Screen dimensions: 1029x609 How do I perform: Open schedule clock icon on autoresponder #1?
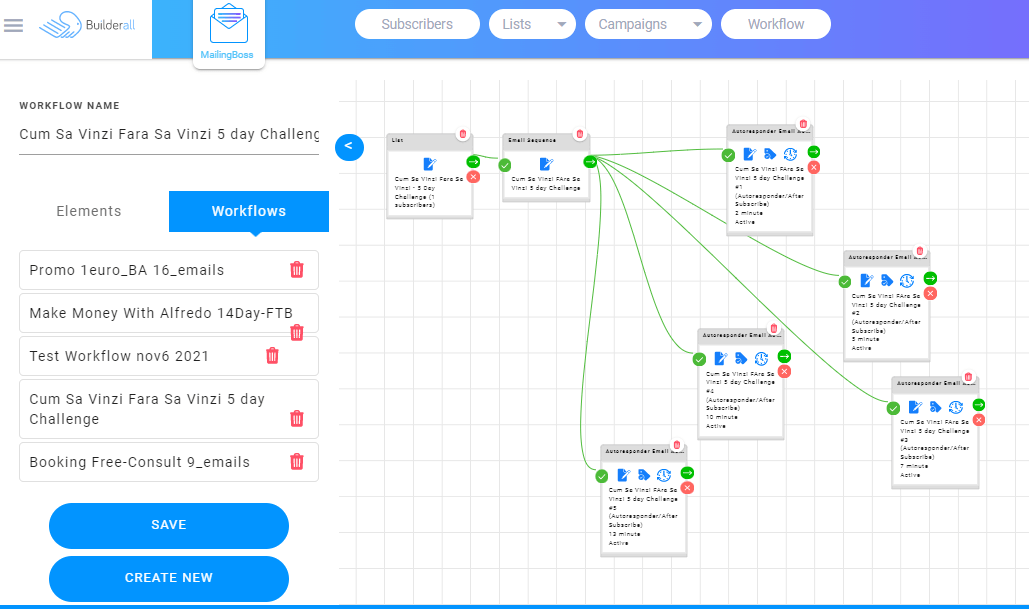(x=790, y=154)
